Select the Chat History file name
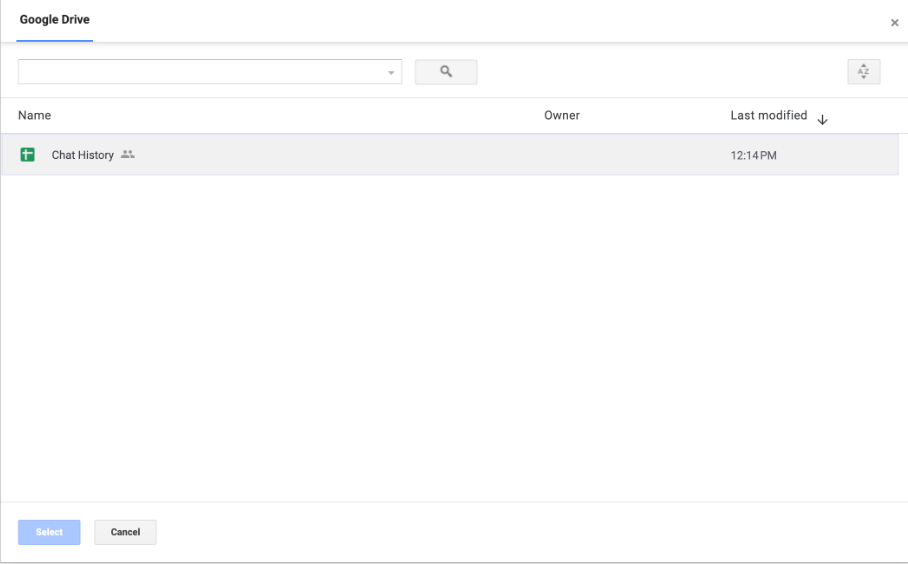Viewport: 908px width, 564px height. click(x=82, y=155)
